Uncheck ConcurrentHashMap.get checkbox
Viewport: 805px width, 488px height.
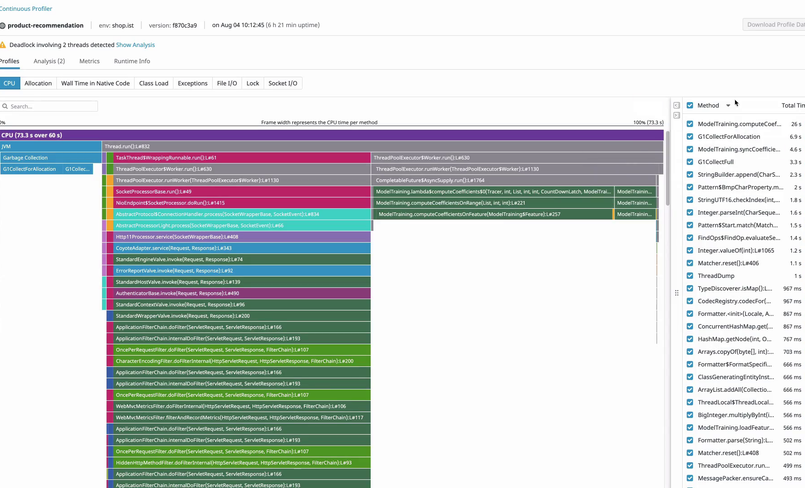[689, 326]
